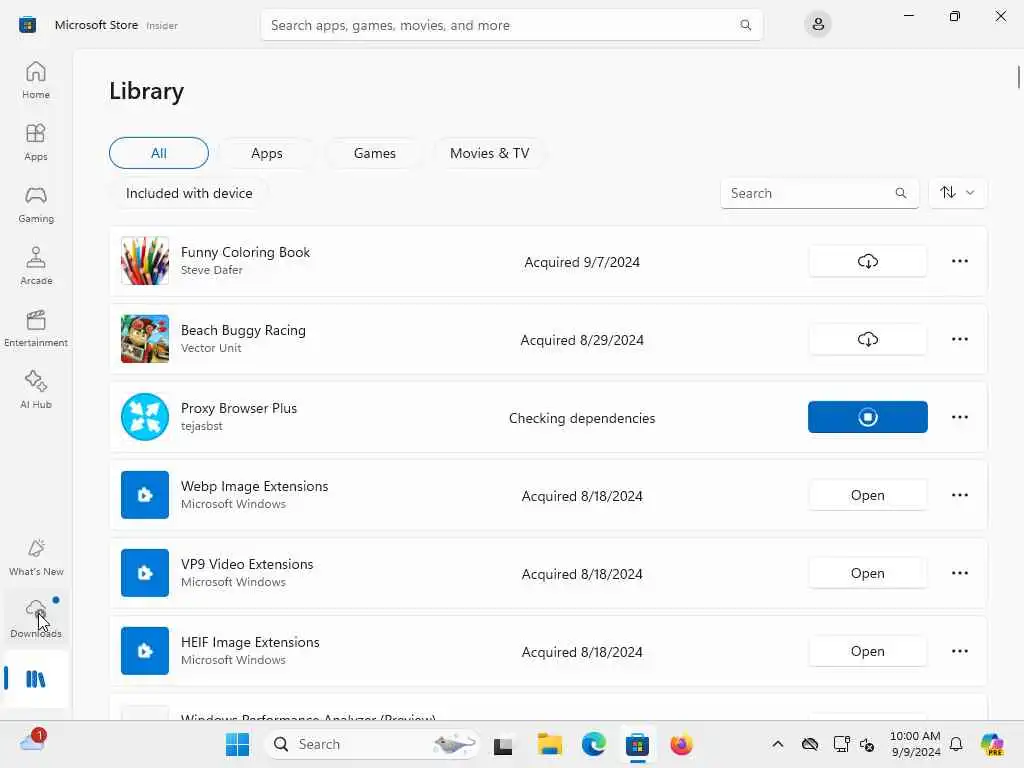This screenshot has width=1024, height=768.
Task: Open File Explorer from the taskbar
Action: (549, 744)
